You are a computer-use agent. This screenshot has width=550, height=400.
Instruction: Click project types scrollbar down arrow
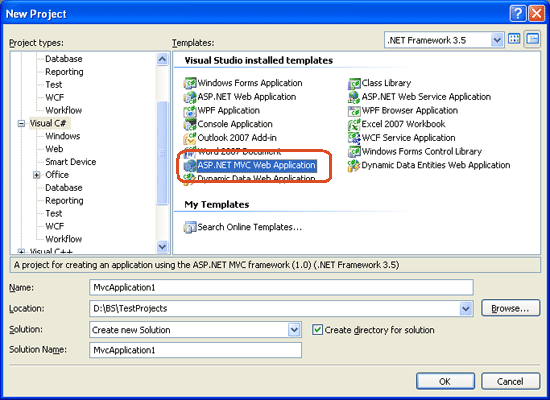pyautogui.click(x=162, y=247)
